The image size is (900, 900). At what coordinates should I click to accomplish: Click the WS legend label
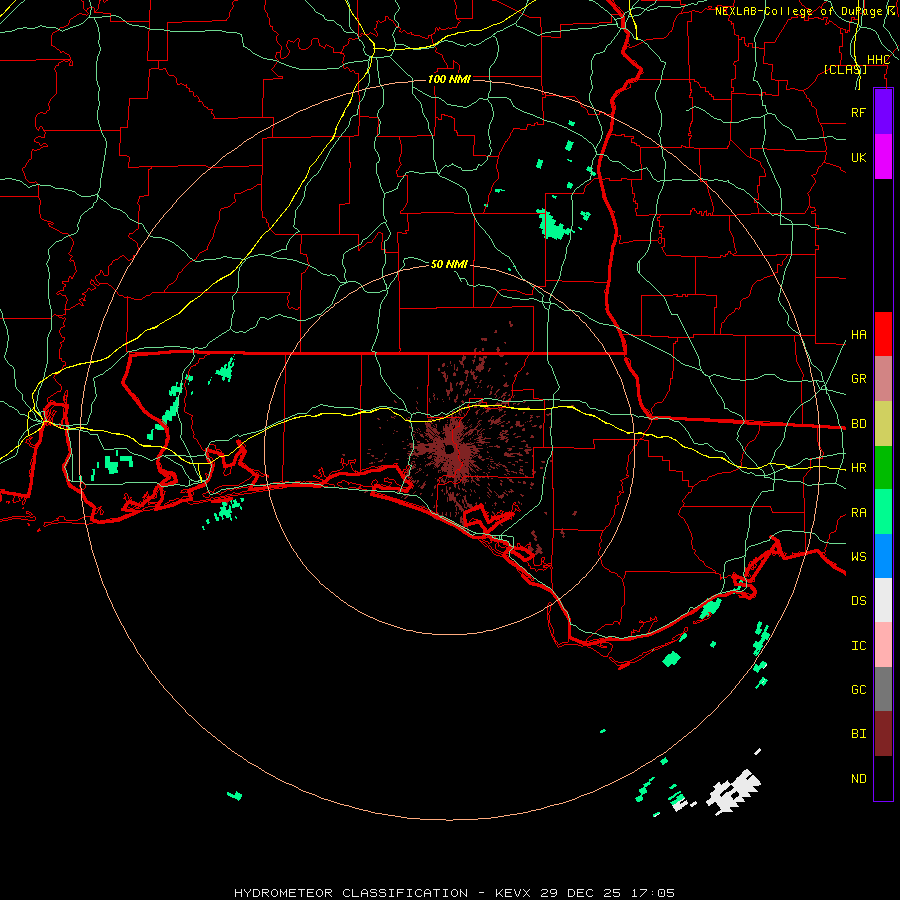pos(858,556)
